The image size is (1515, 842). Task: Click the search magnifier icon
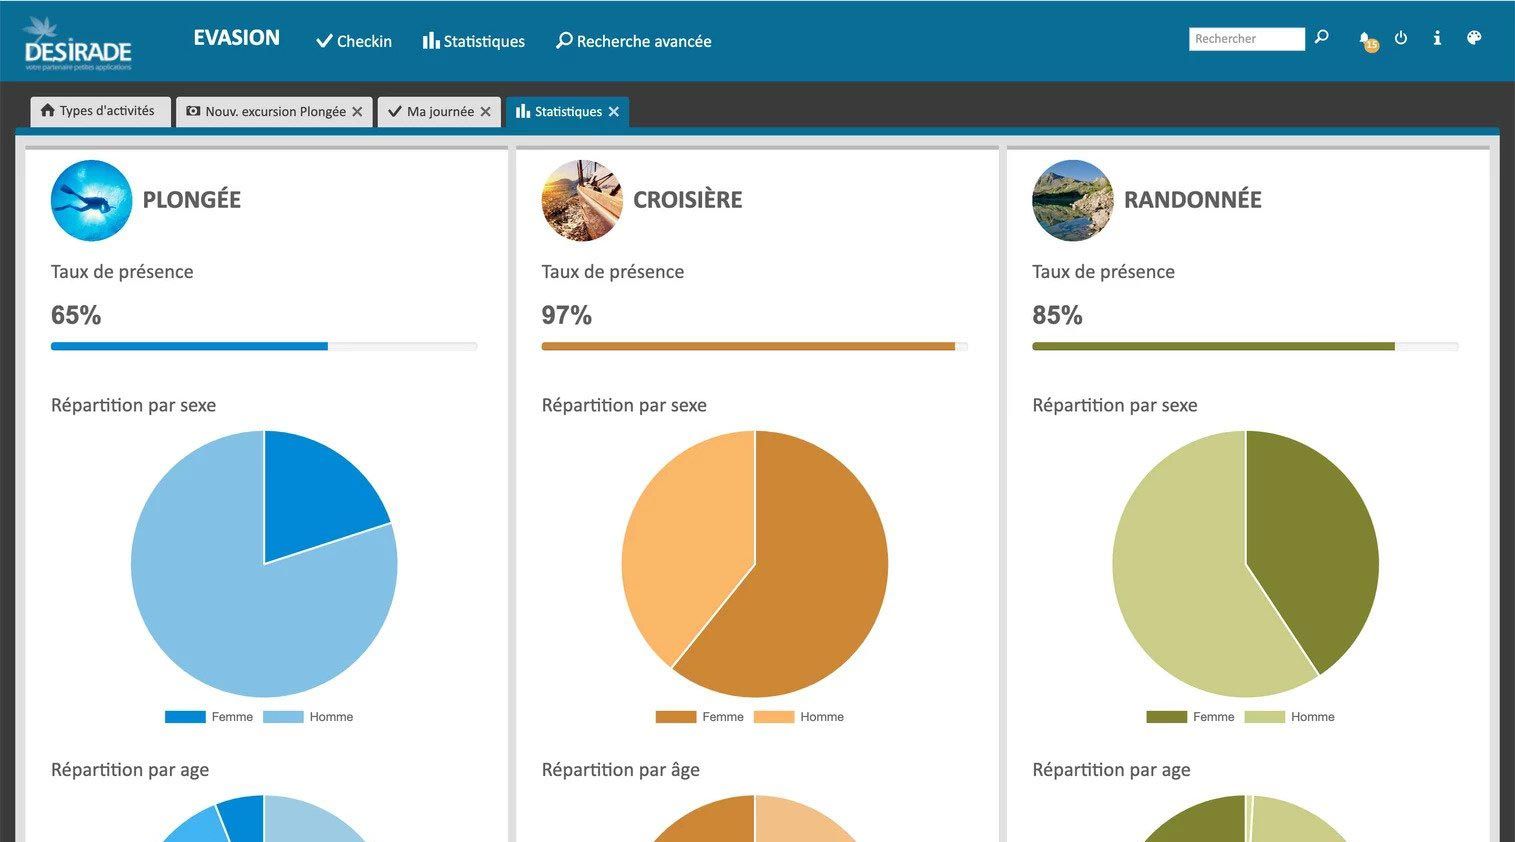[x=1322, y=38]
